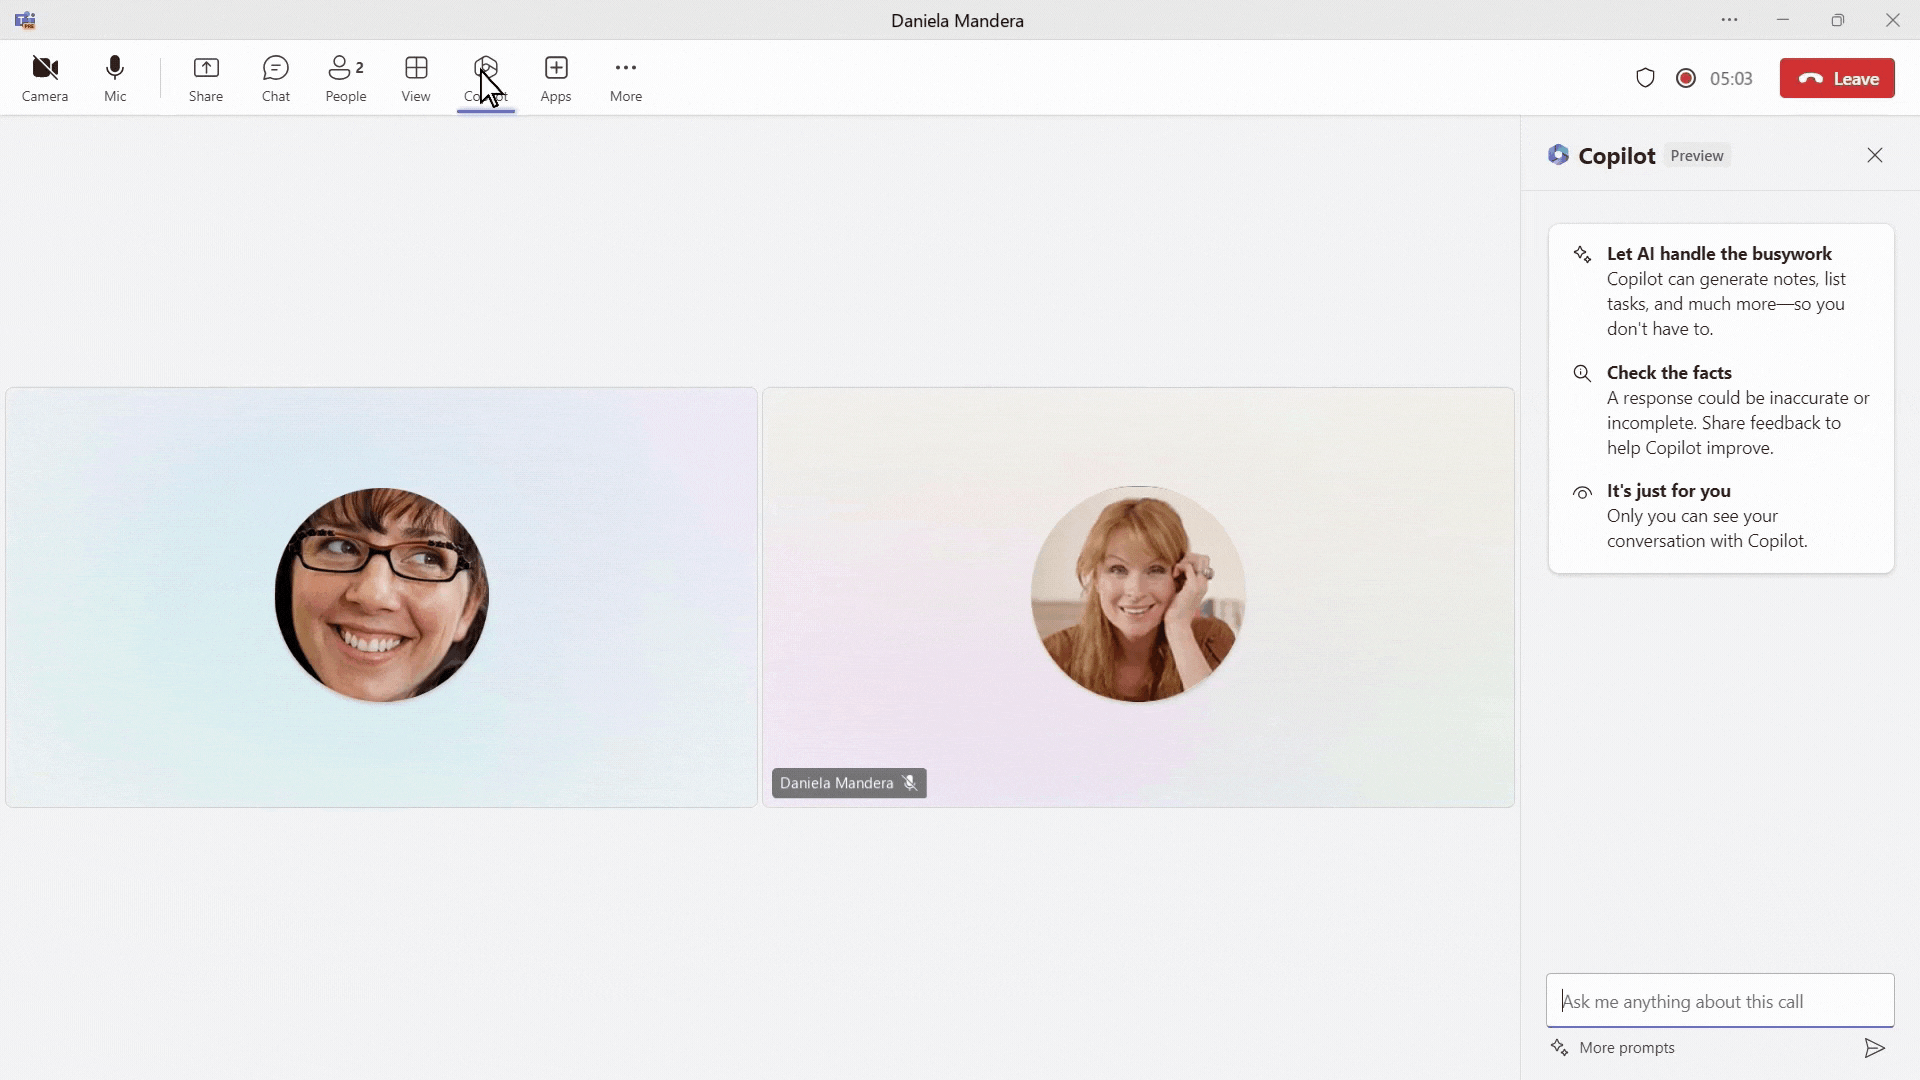Open the Share screen panel
This screenshot has height=1080, width=1920.
tap(206, 78)
